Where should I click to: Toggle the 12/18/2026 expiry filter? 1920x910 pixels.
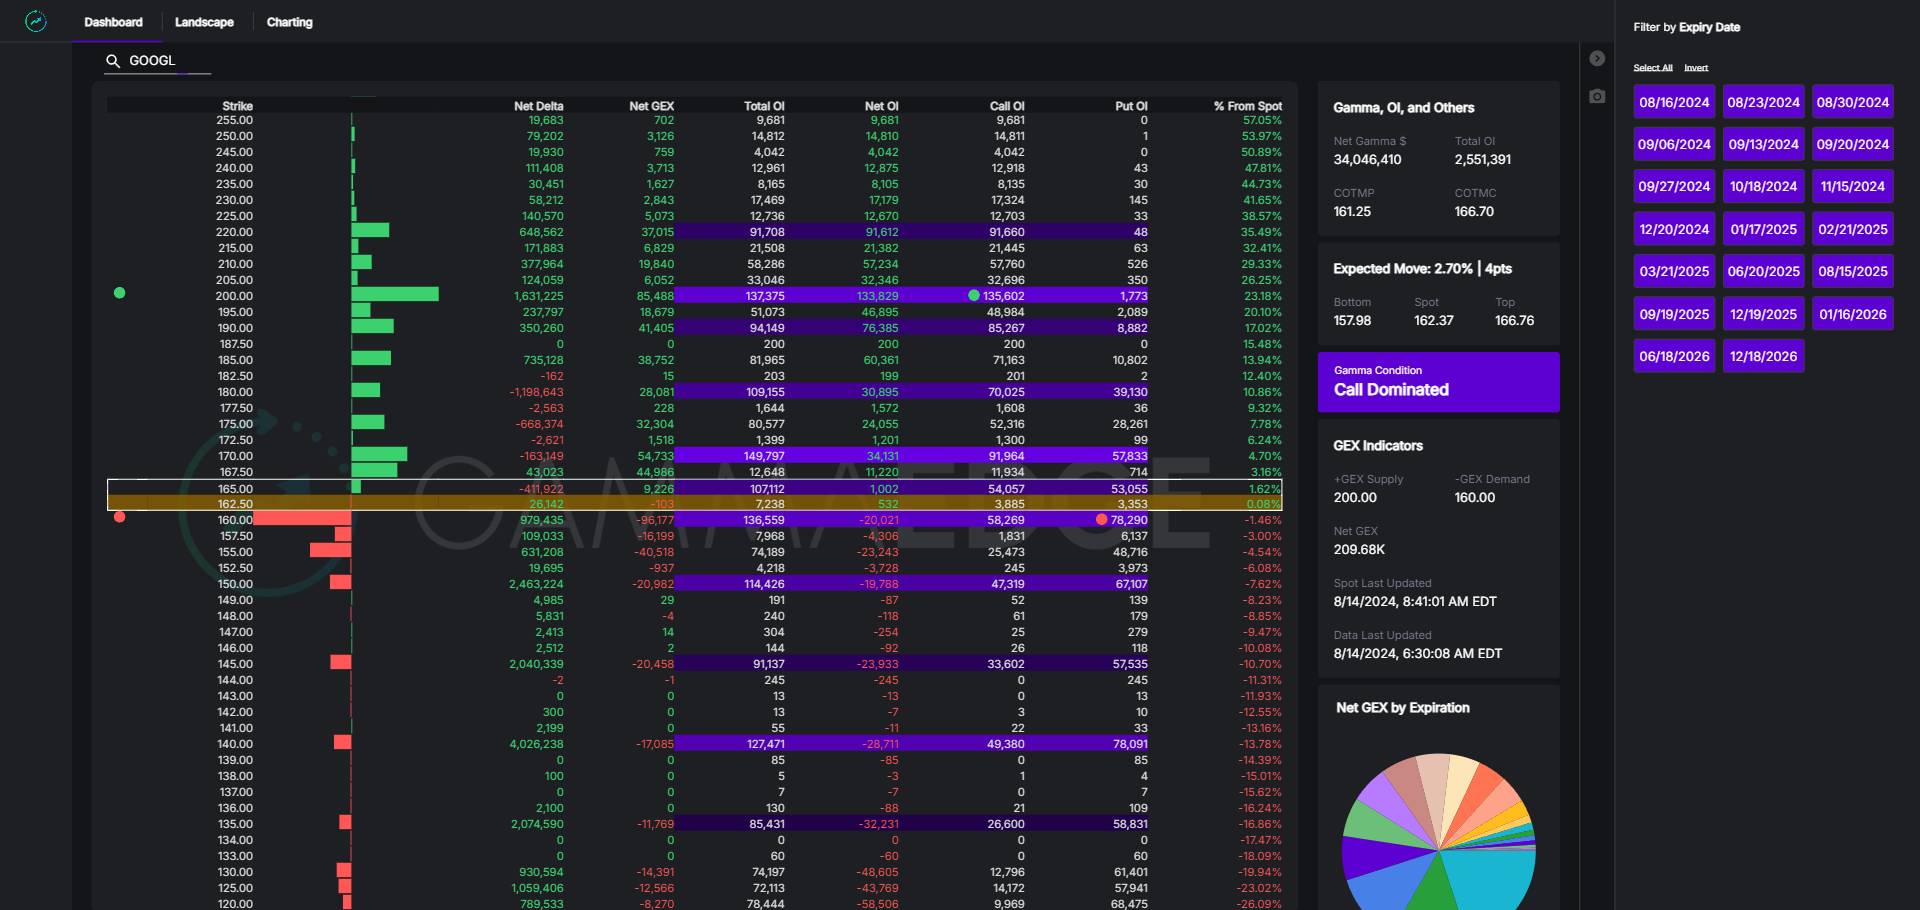pos(1763,356)
